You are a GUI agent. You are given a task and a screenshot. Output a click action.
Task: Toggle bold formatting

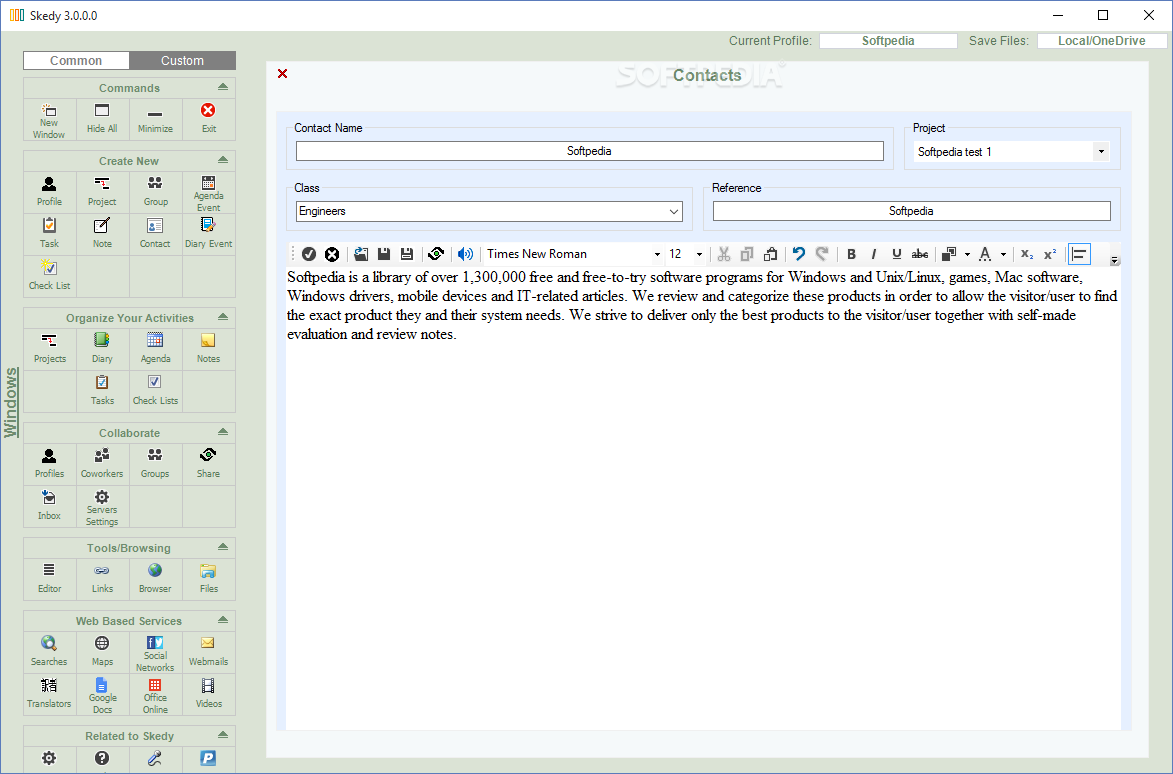851,254
